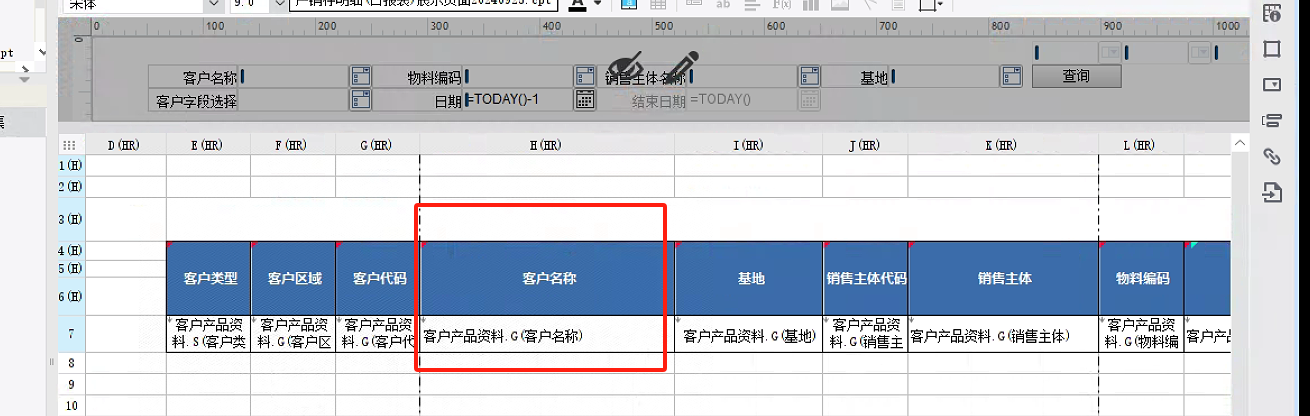Expand the pt unit dropdown in left panel
The width and height of the screenshot is (1310, 416).
click(42, 52)
